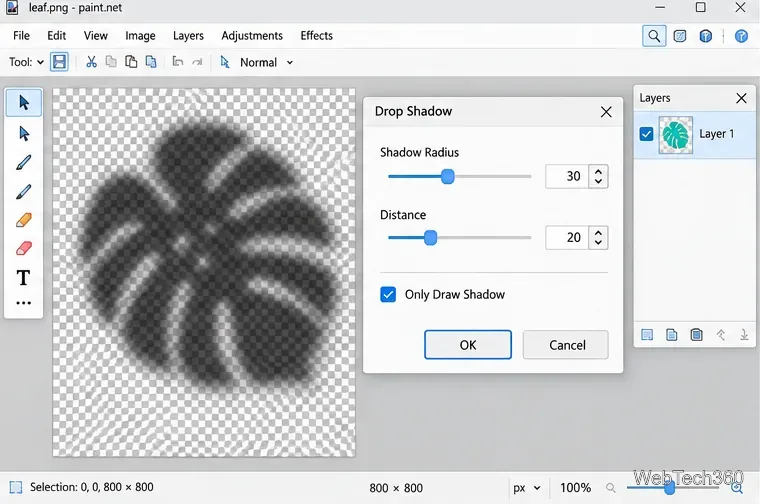Move layer up with the up-arrow icon
Screen dimensions: 760x504
721,334
